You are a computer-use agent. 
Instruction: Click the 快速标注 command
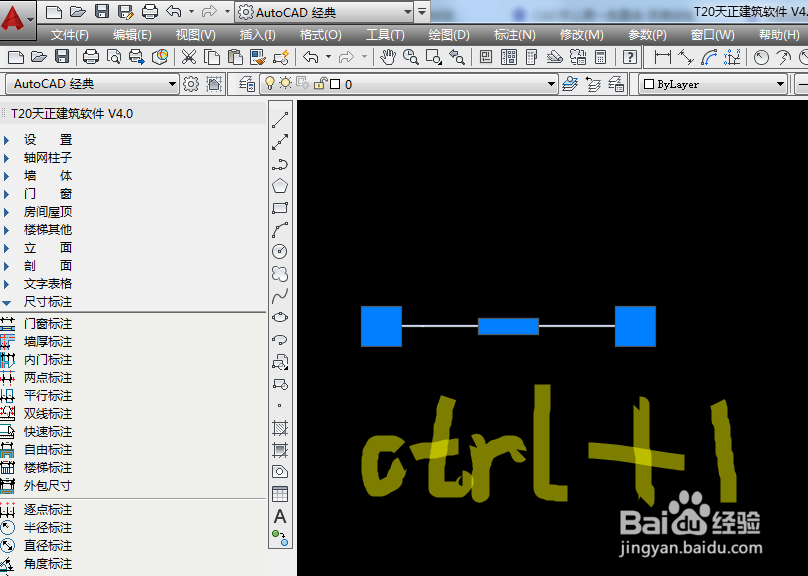[x=47, y=432]
